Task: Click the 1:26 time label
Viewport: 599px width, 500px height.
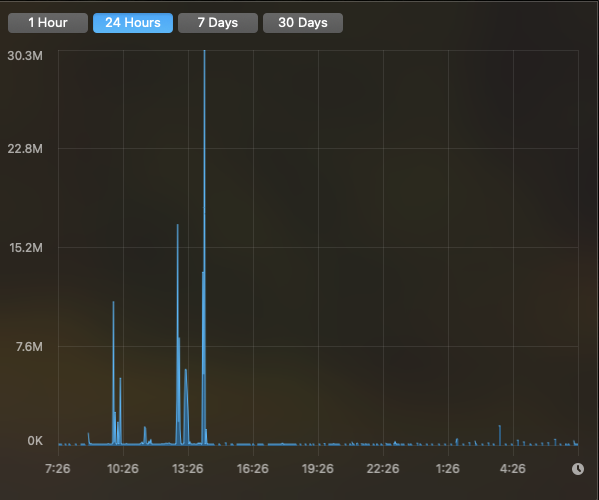Action: [x=448, y=469]
